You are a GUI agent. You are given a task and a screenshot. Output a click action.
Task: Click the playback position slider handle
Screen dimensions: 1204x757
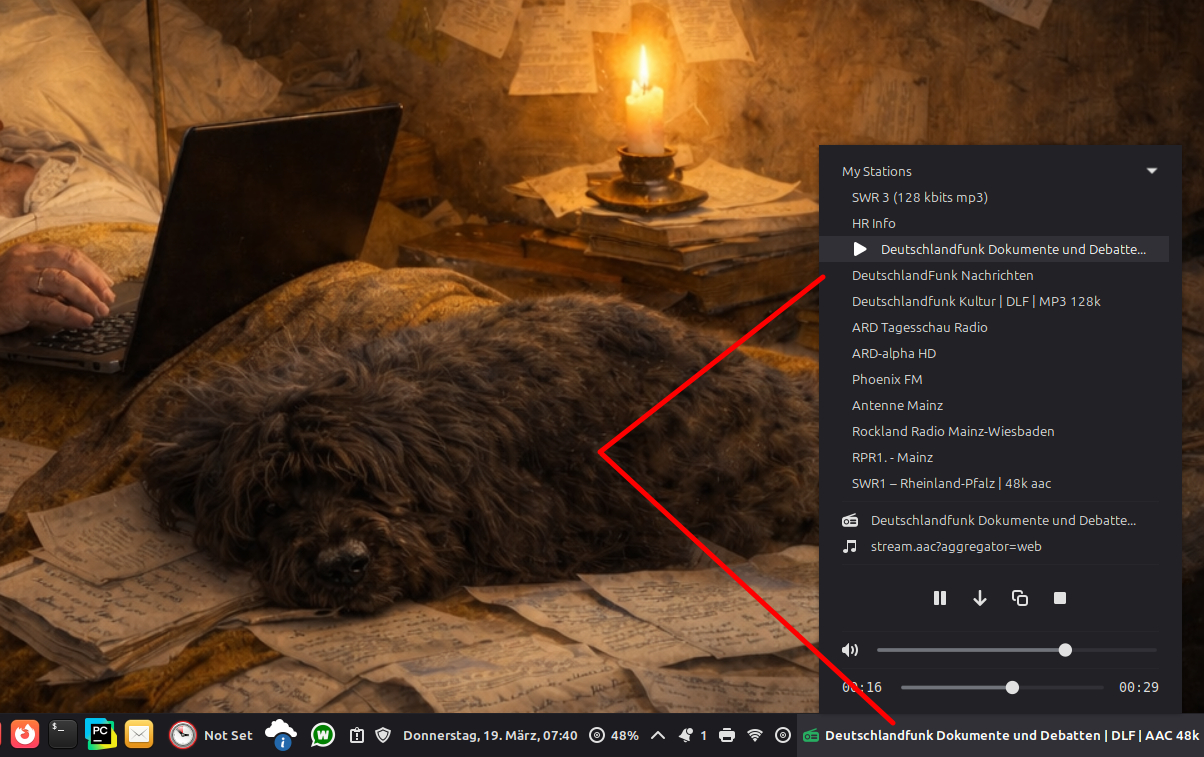(x=1012, y=687)
